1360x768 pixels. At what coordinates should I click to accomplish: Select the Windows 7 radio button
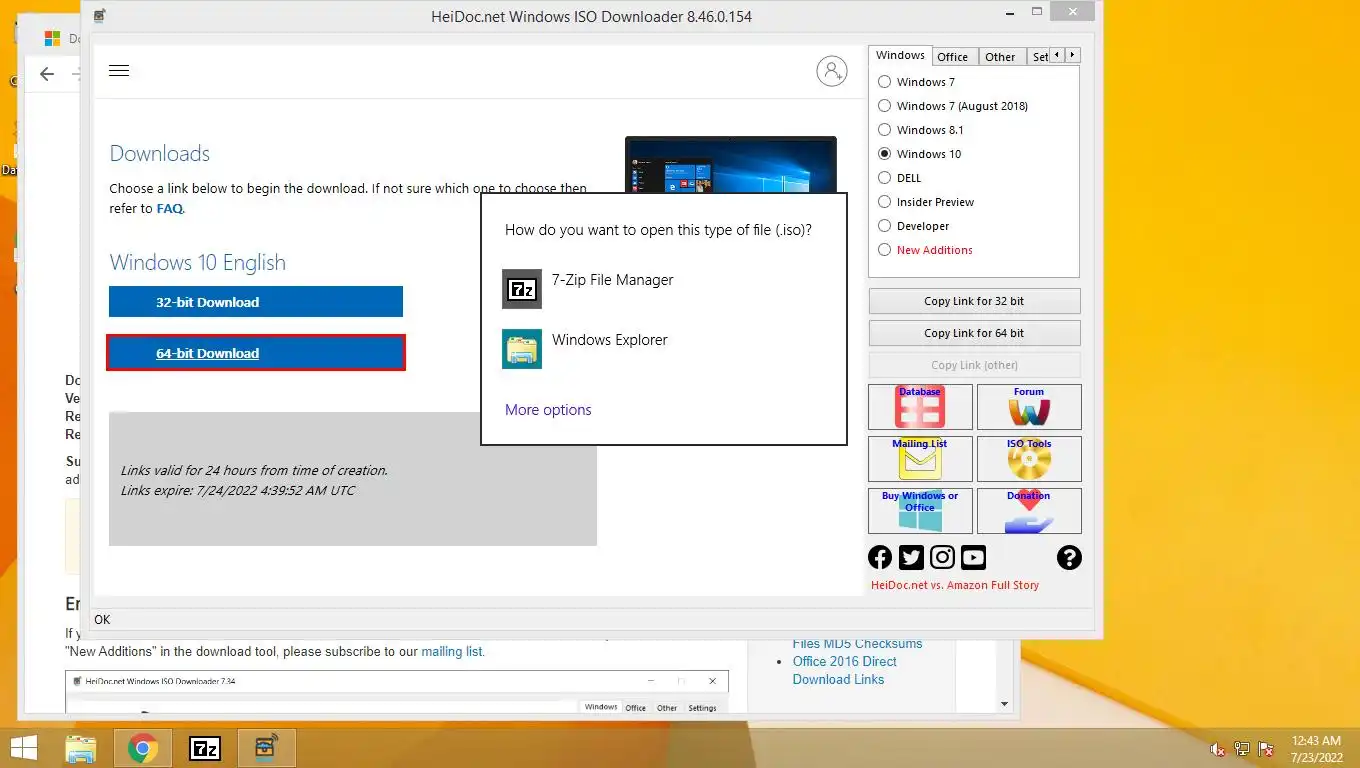(x=884, y=82)
